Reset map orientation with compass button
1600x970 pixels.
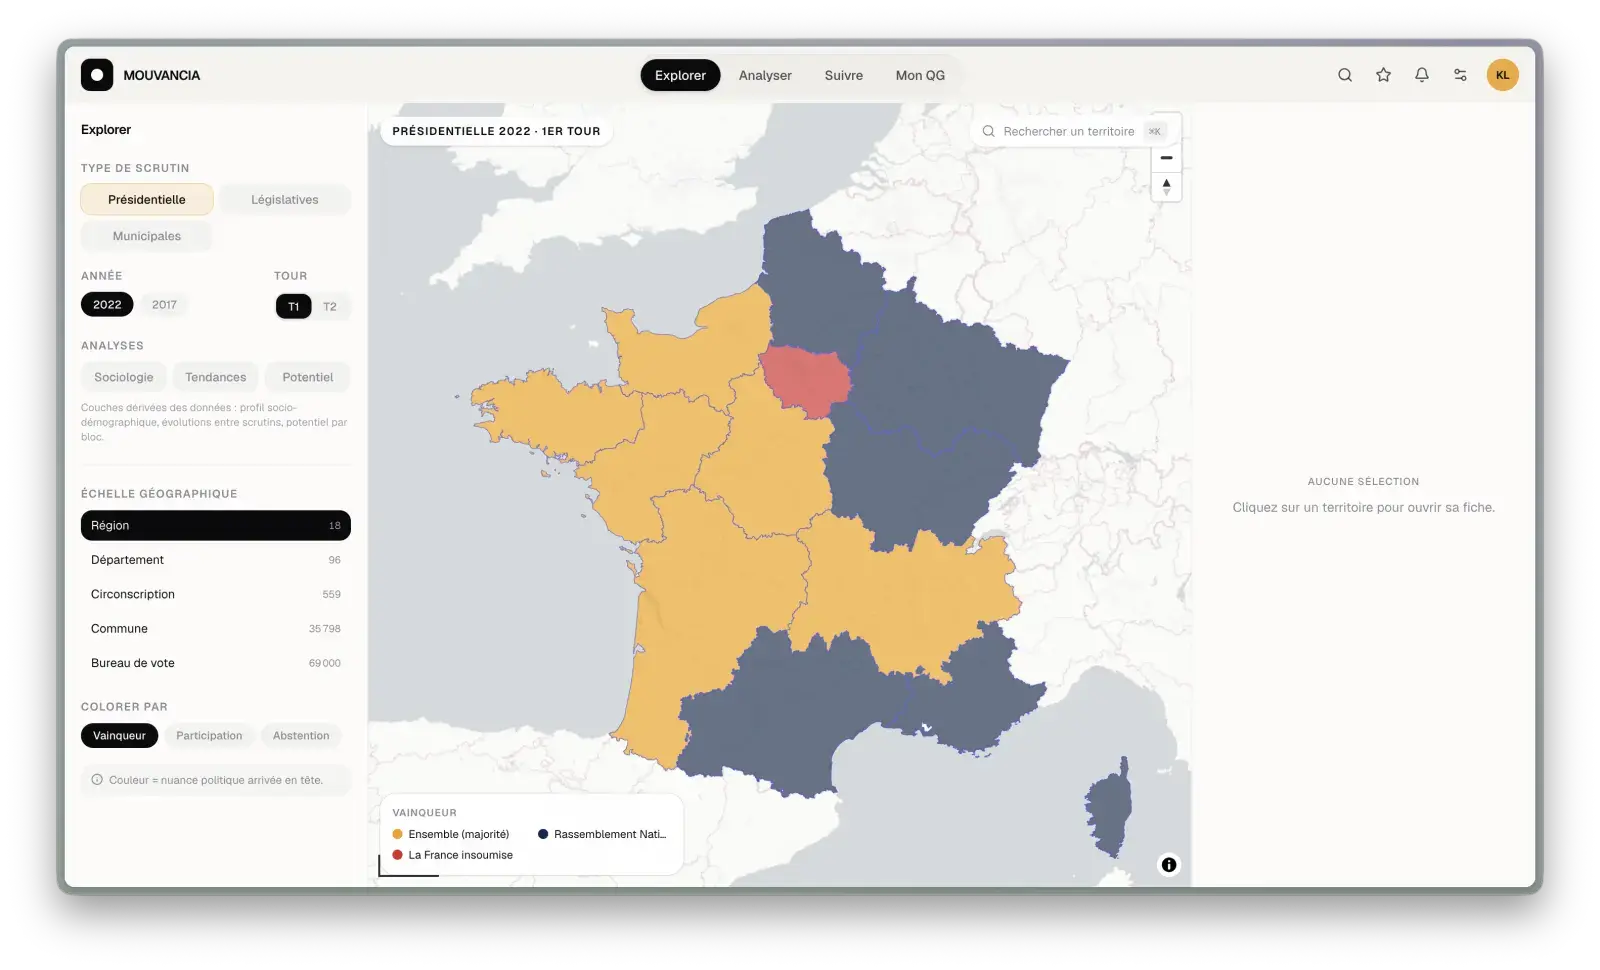[x=1166, y=187]
